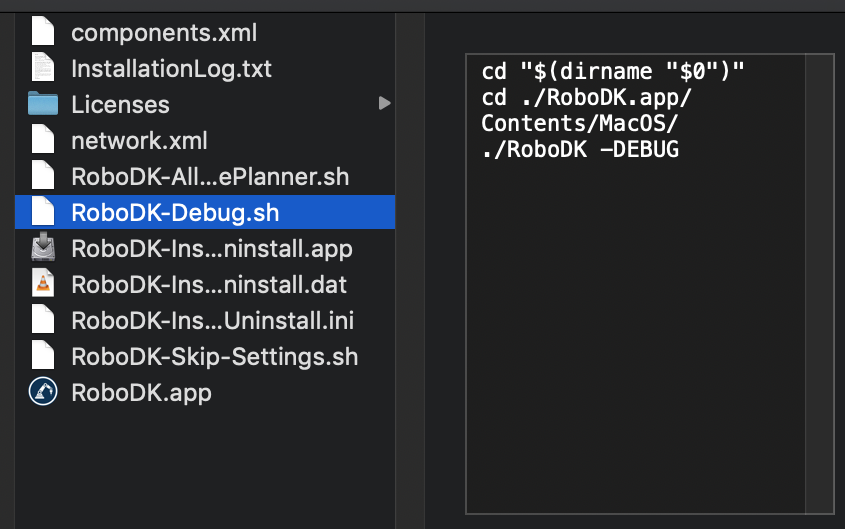Screen dimensions: 845x529
Task: Click the InstallationLog.txt document icon
Action: coord(43,68)
